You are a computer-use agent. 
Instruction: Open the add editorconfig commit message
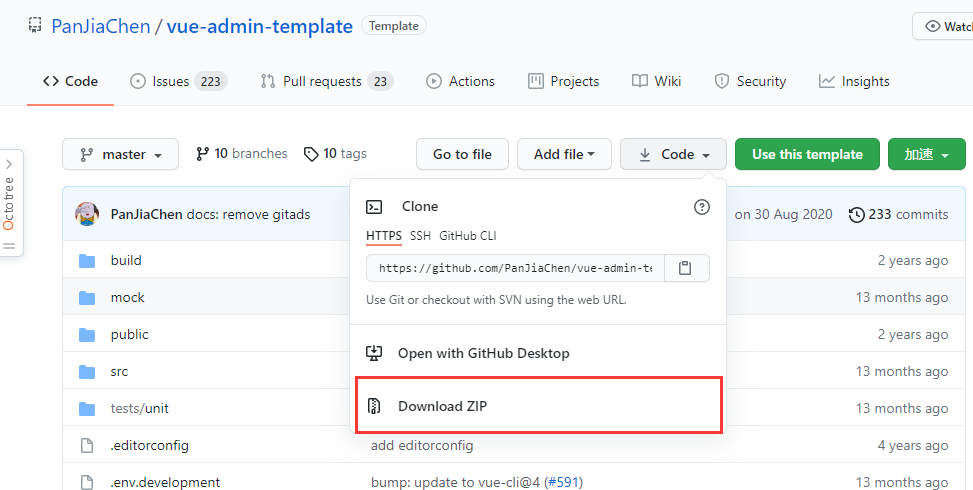422,445
